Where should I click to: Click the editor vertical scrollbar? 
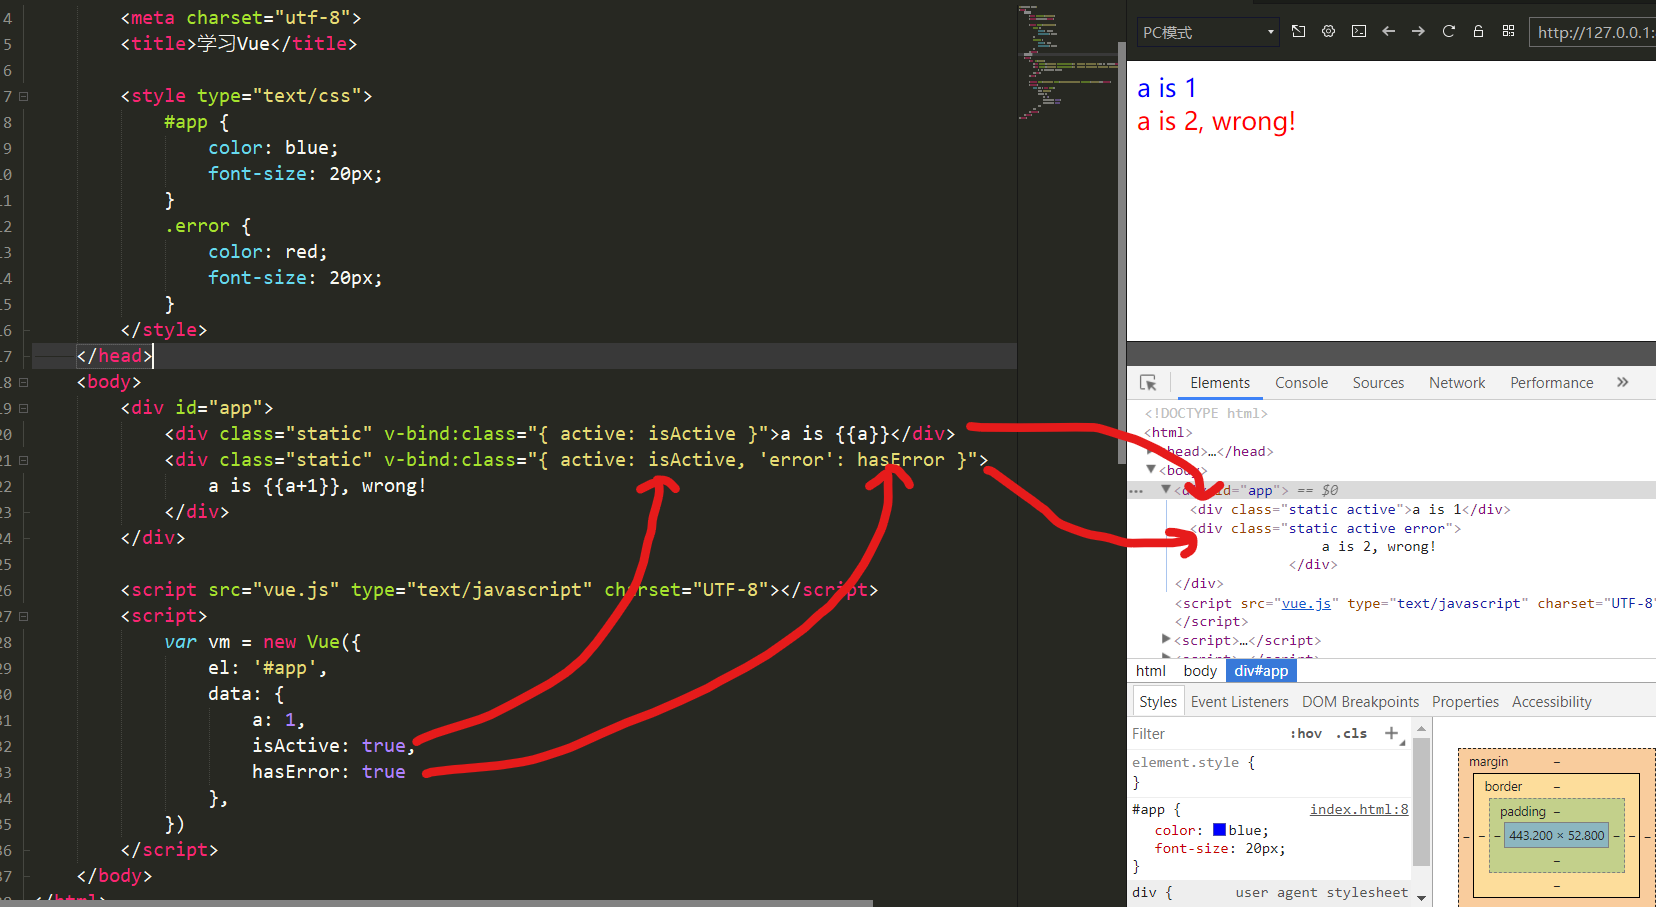[x=1121, y=255]
